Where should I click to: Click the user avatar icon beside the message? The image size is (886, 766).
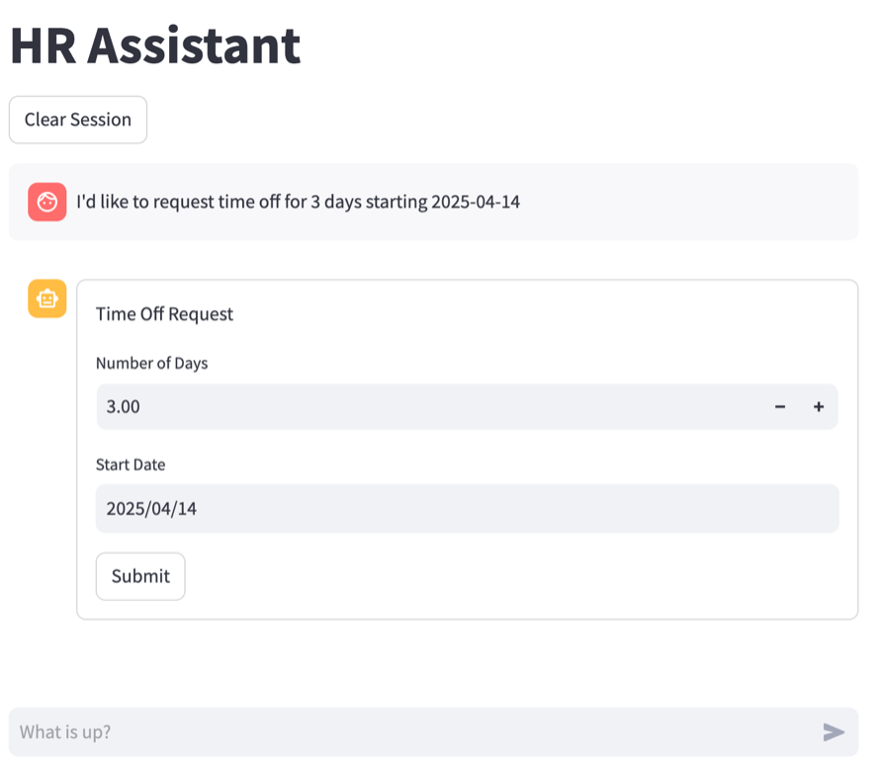pyautogui.click(x=46, y=201)
